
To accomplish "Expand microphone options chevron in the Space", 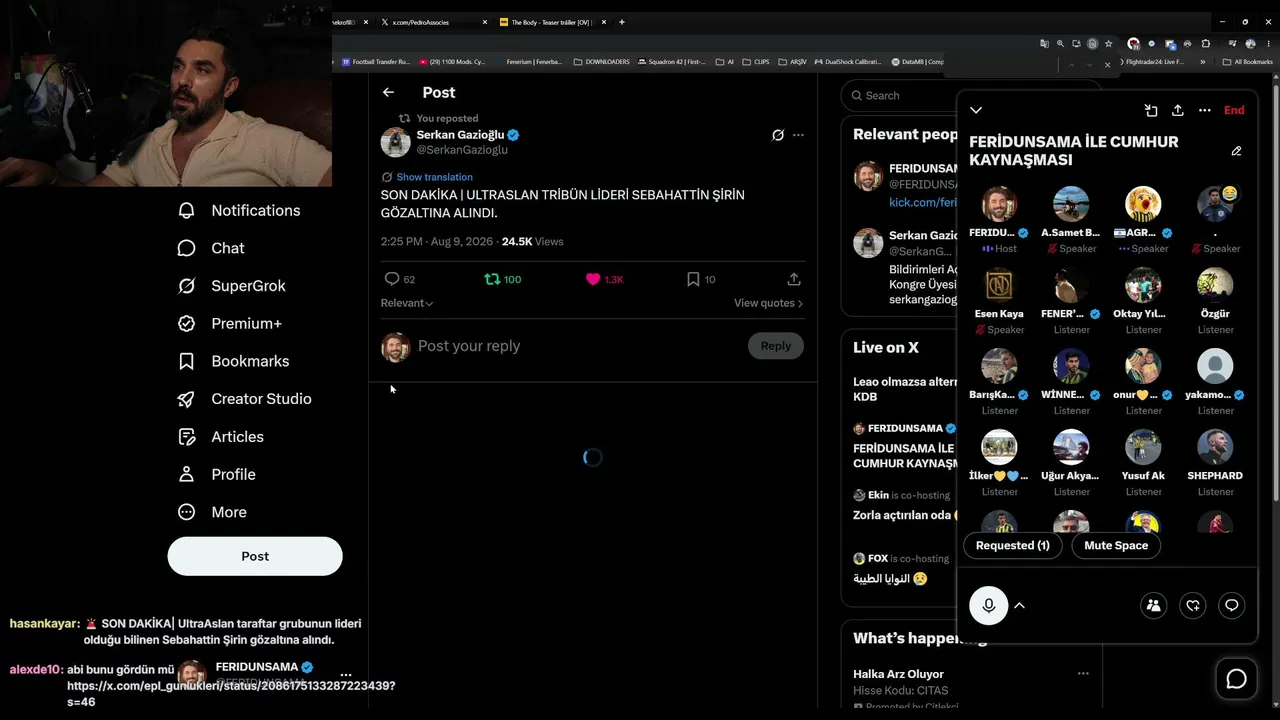I will [1020, 605].
